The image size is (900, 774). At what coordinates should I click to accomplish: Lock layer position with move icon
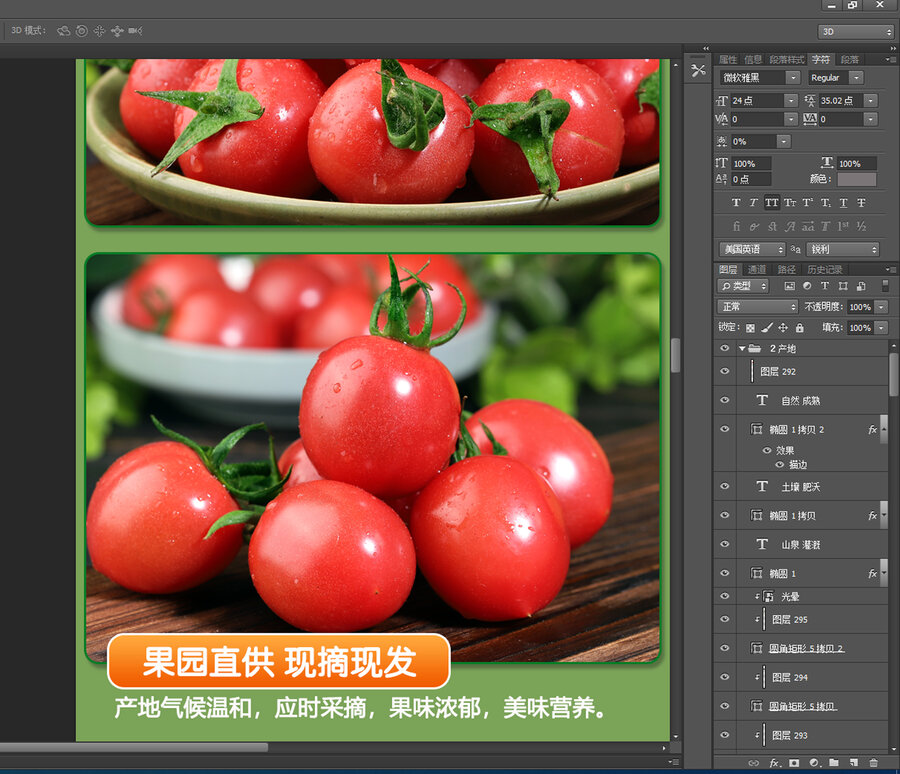coord(783,328)
